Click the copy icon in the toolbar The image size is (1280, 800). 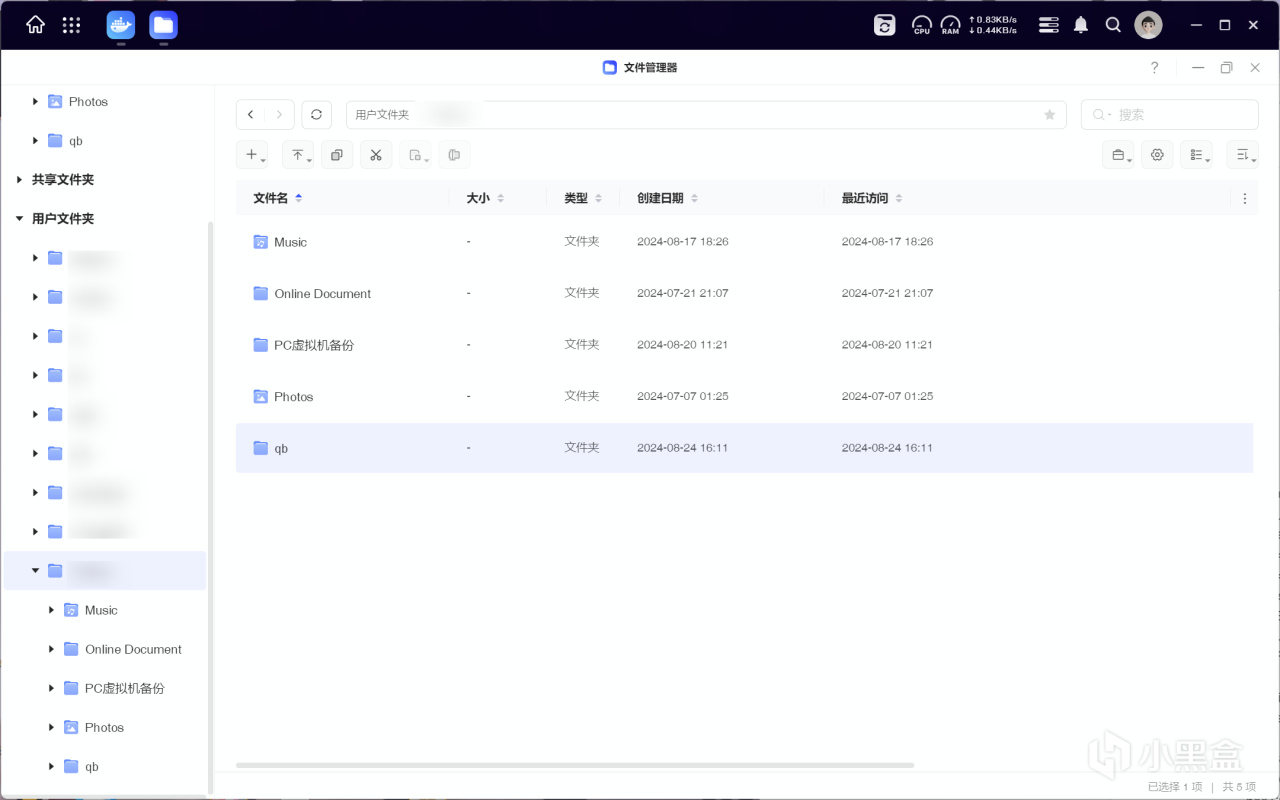(337, 155)
